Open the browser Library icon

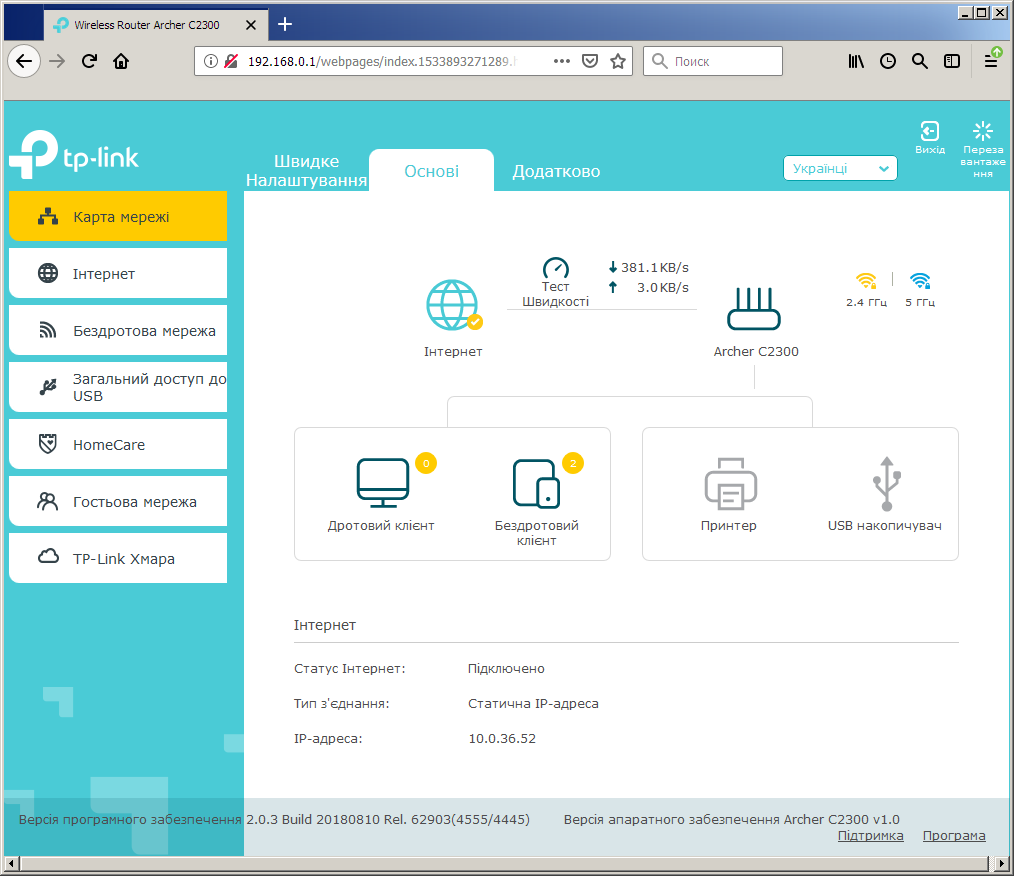pyautogui.click(x=856, y=61)
